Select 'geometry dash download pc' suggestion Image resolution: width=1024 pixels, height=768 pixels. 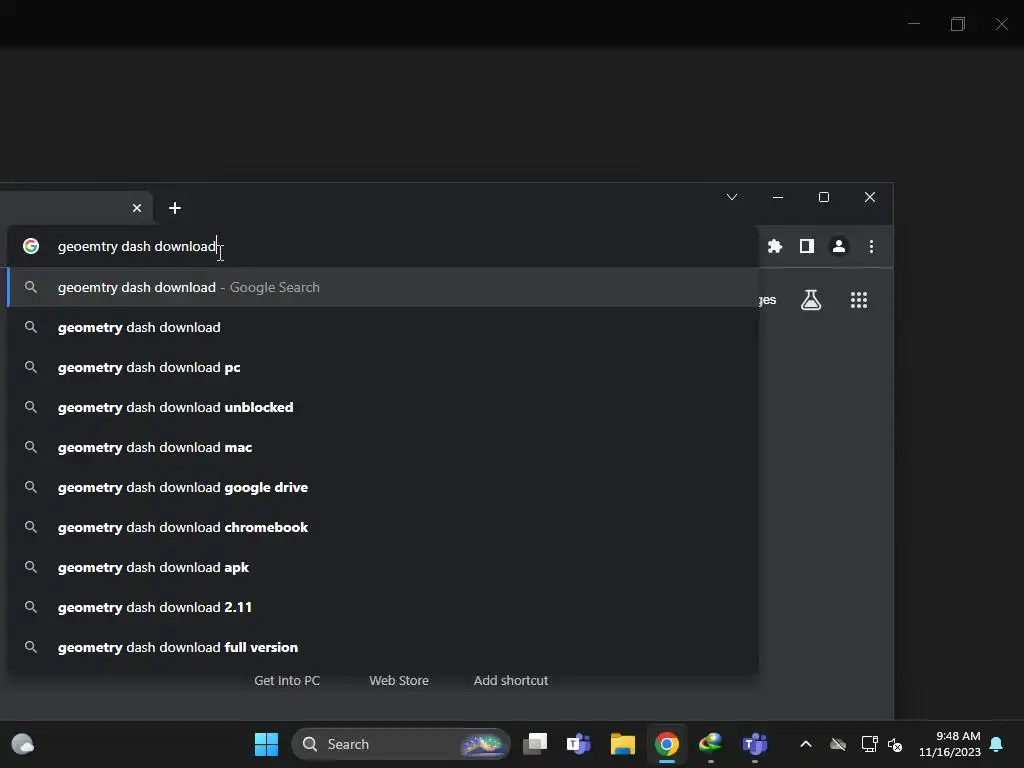383,367
